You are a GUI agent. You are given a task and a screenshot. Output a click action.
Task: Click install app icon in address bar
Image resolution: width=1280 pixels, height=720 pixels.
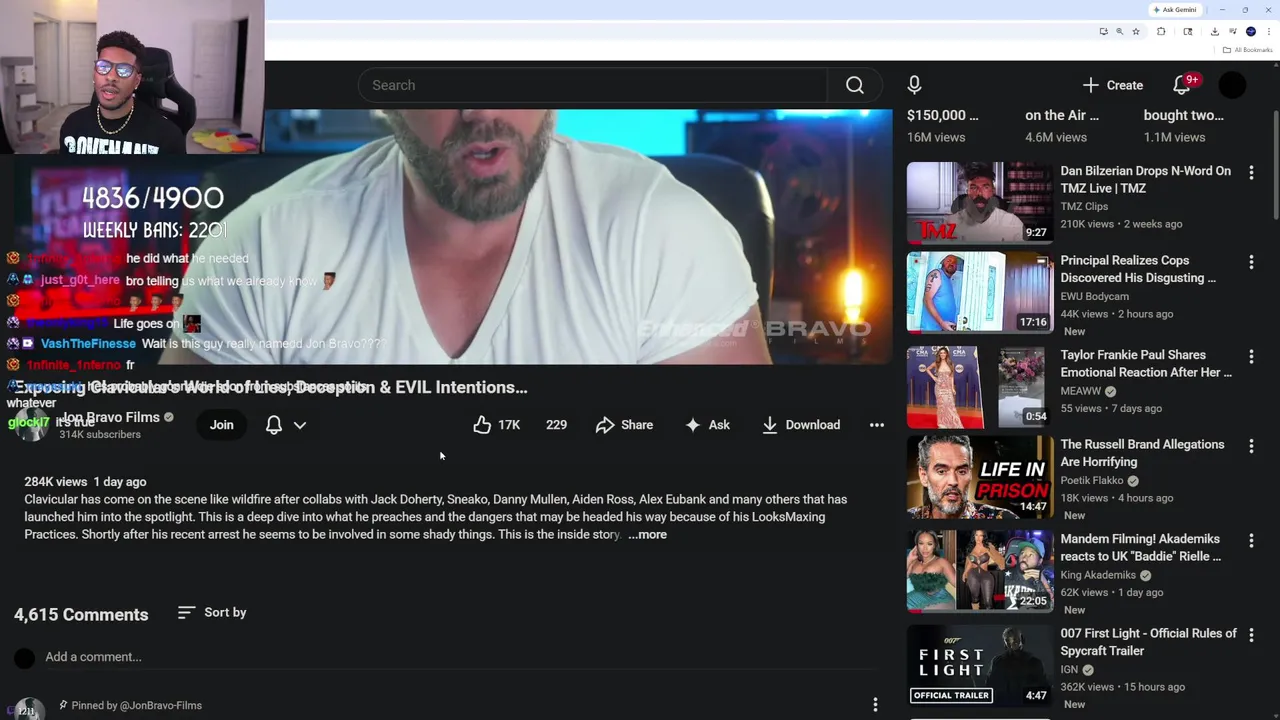[1104, 32]
